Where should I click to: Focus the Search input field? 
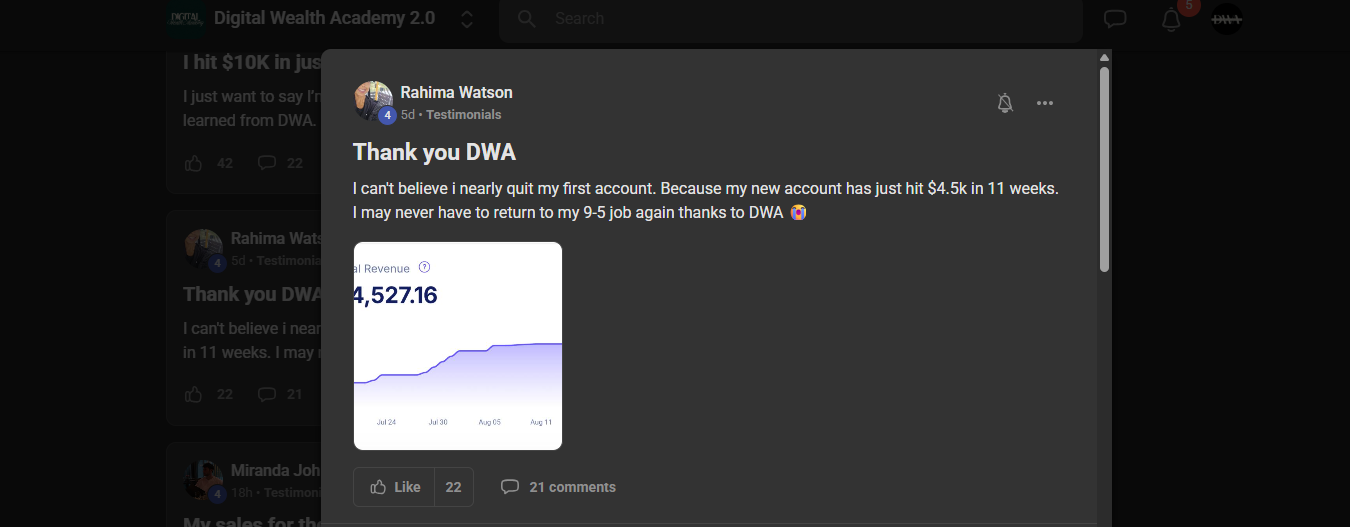tap(791, 19)
